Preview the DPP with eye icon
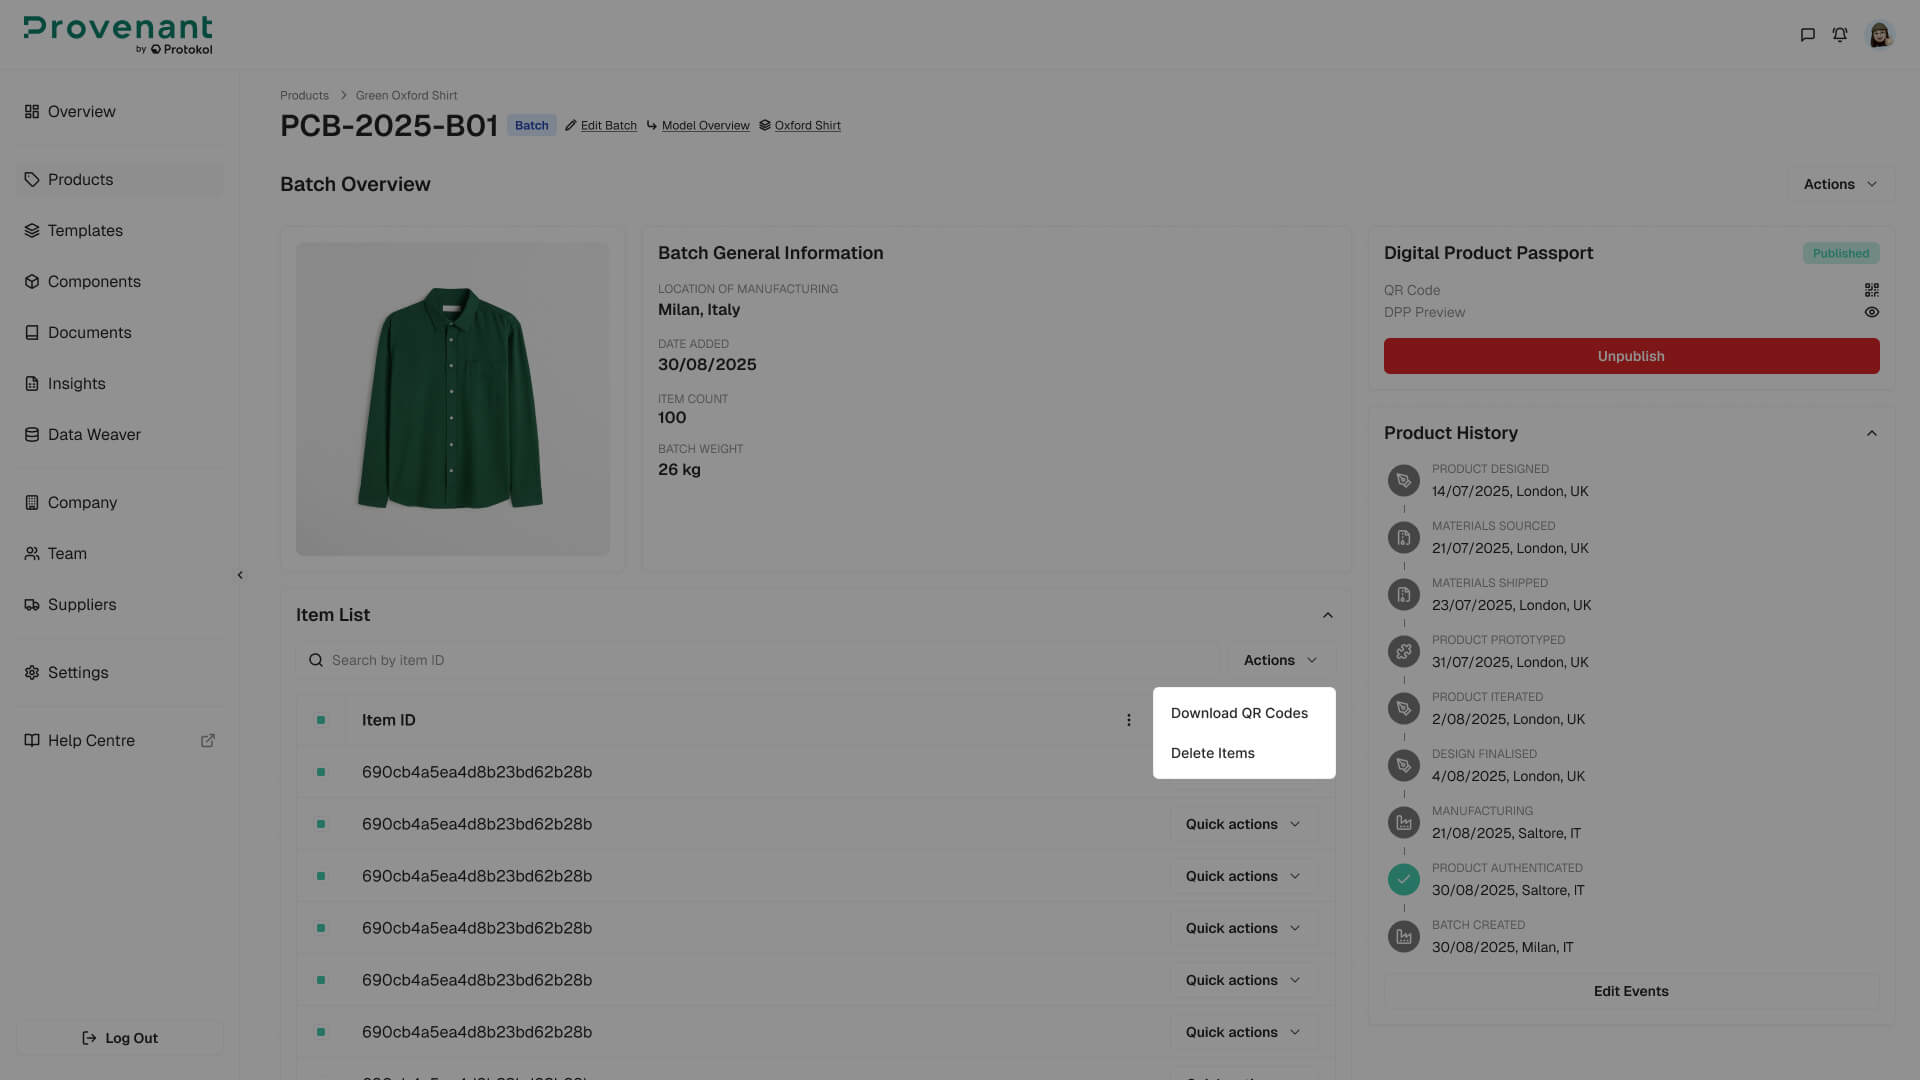Image resolution: width=1920 pixels, height=1080 pixels. 1872,312
